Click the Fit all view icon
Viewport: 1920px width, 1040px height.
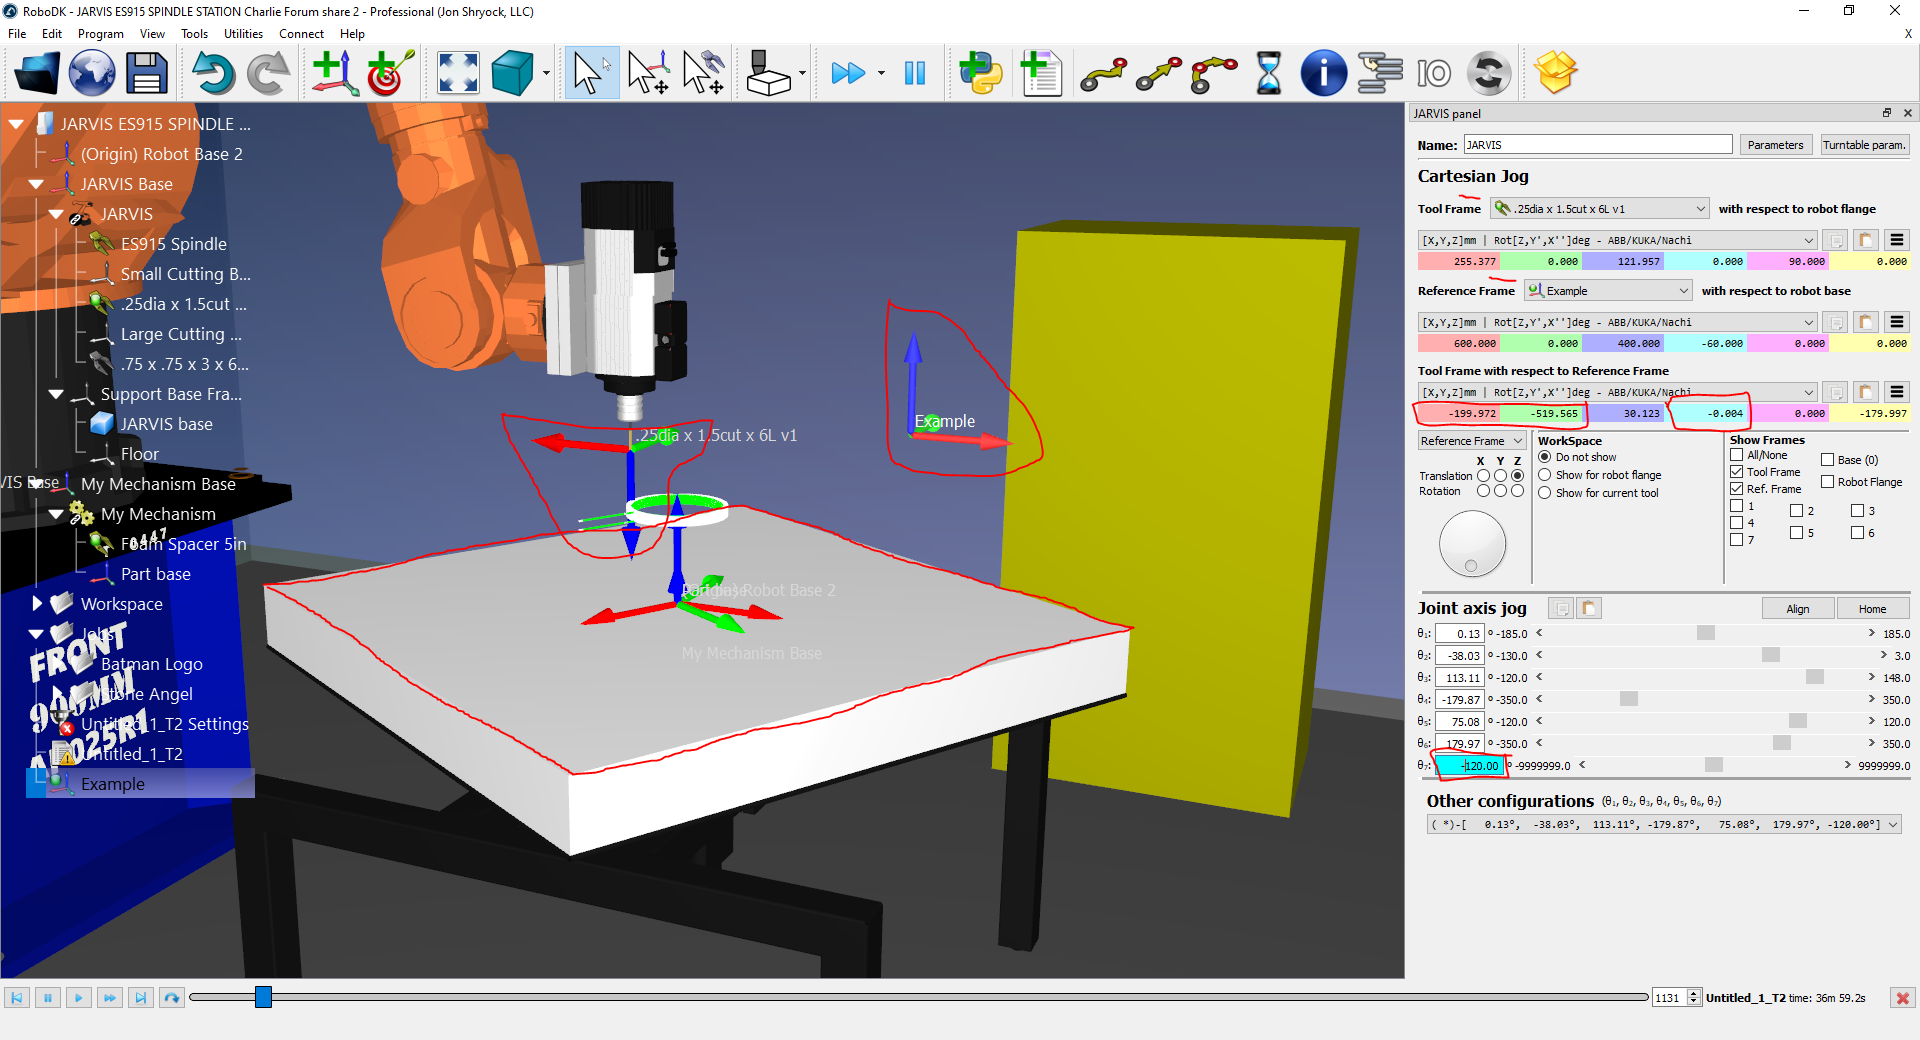pyautogui.click(x=458, y=73)
